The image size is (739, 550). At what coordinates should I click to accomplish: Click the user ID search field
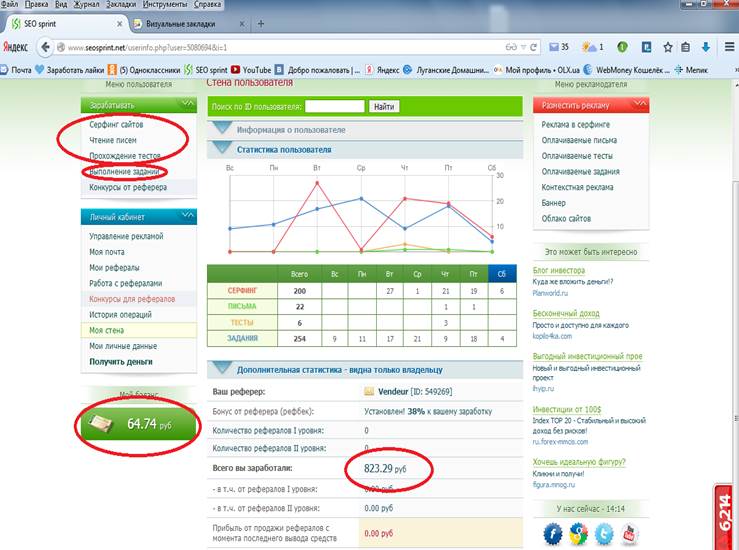click(335, 107)
